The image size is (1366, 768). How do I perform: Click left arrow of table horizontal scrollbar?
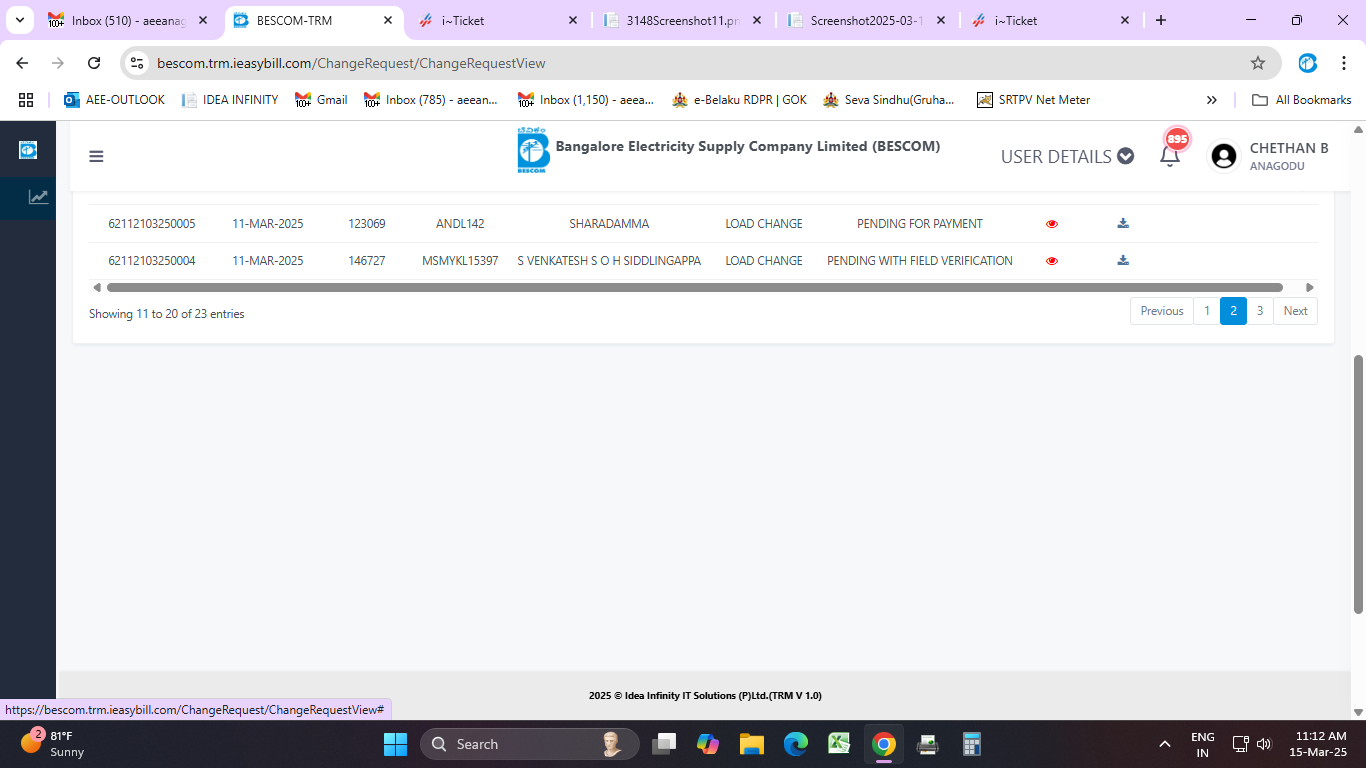97,287
